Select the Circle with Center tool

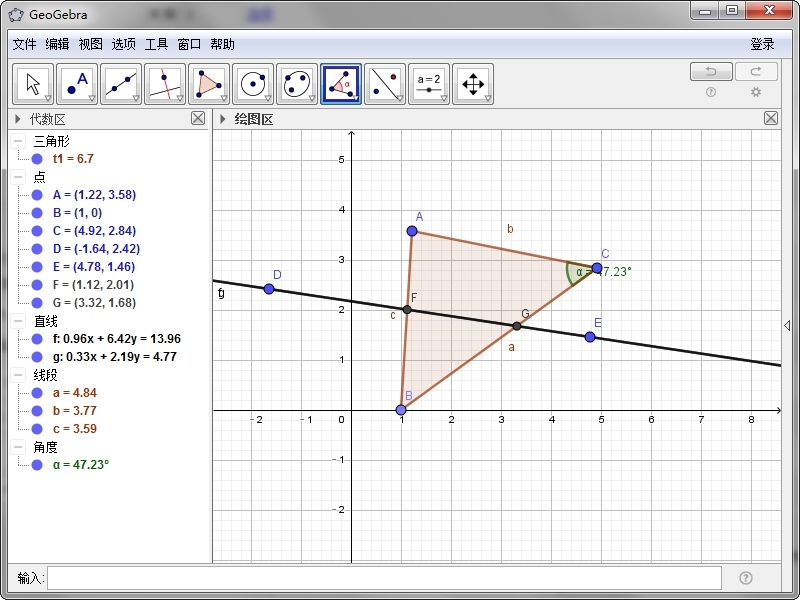[252, 83]
